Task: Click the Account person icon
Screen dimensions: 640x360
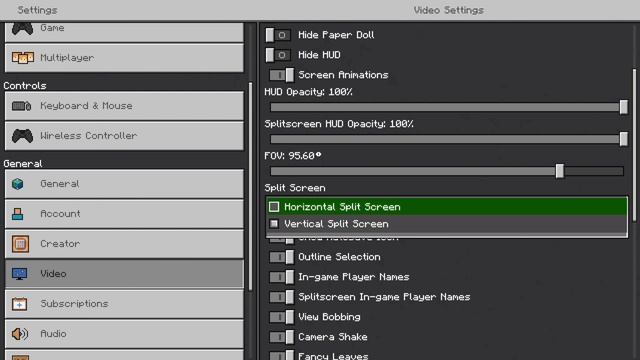Action: tap(18, 214)
